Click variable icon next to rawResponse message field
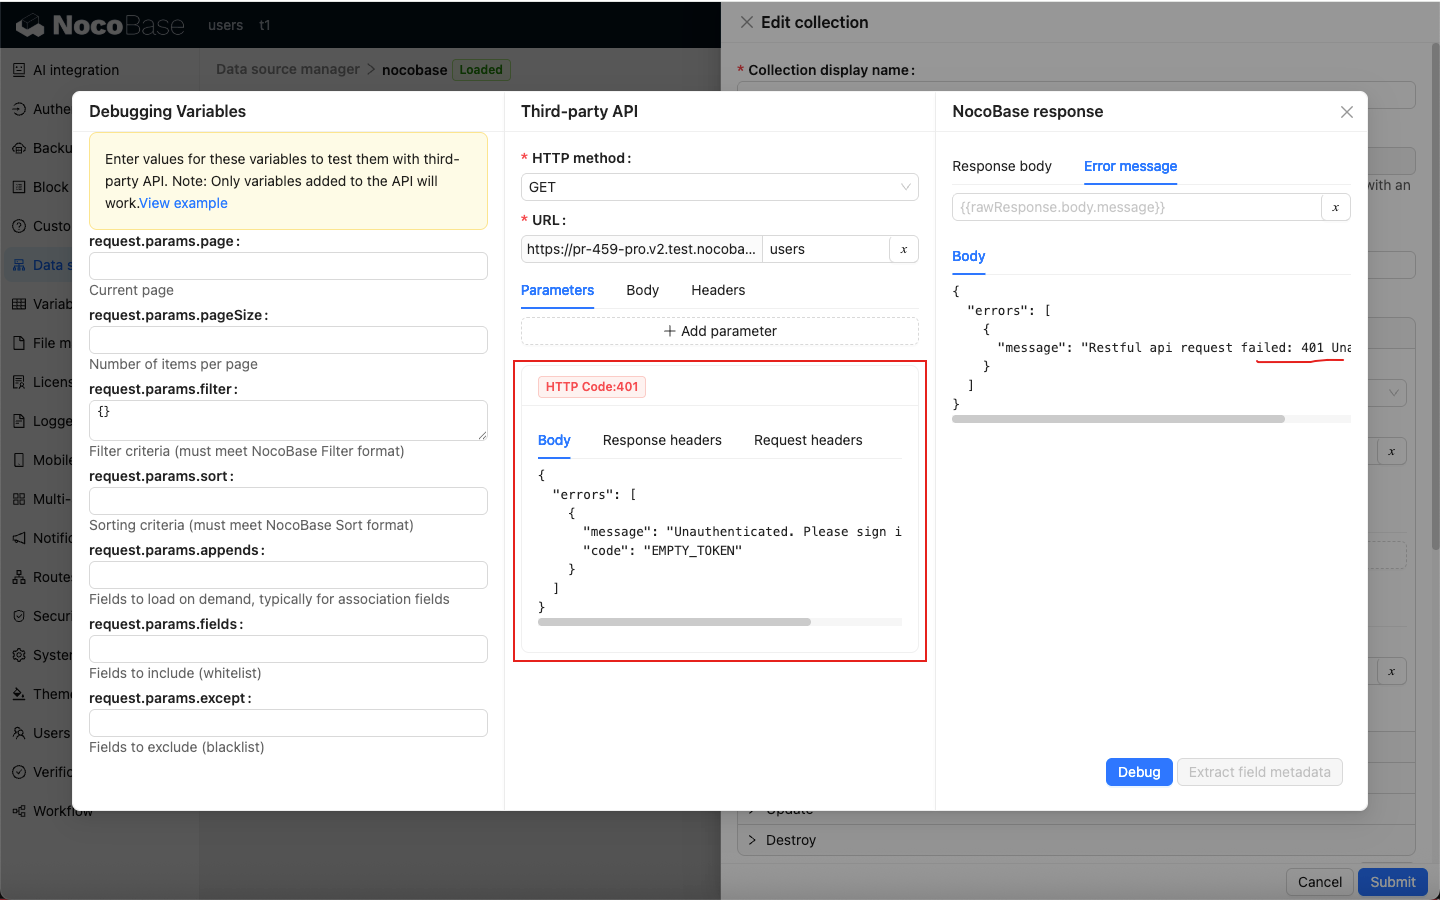Screen dimensions: 1440x900 coord(1335,207)
